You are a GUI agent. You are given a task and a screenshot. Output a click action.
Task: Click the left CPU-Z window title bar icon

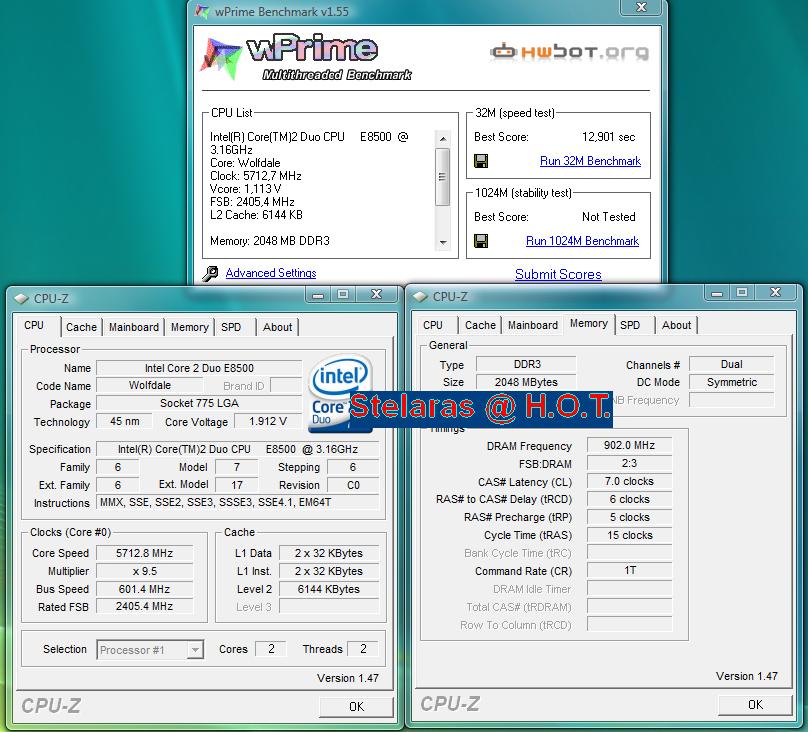pos(21,299)
